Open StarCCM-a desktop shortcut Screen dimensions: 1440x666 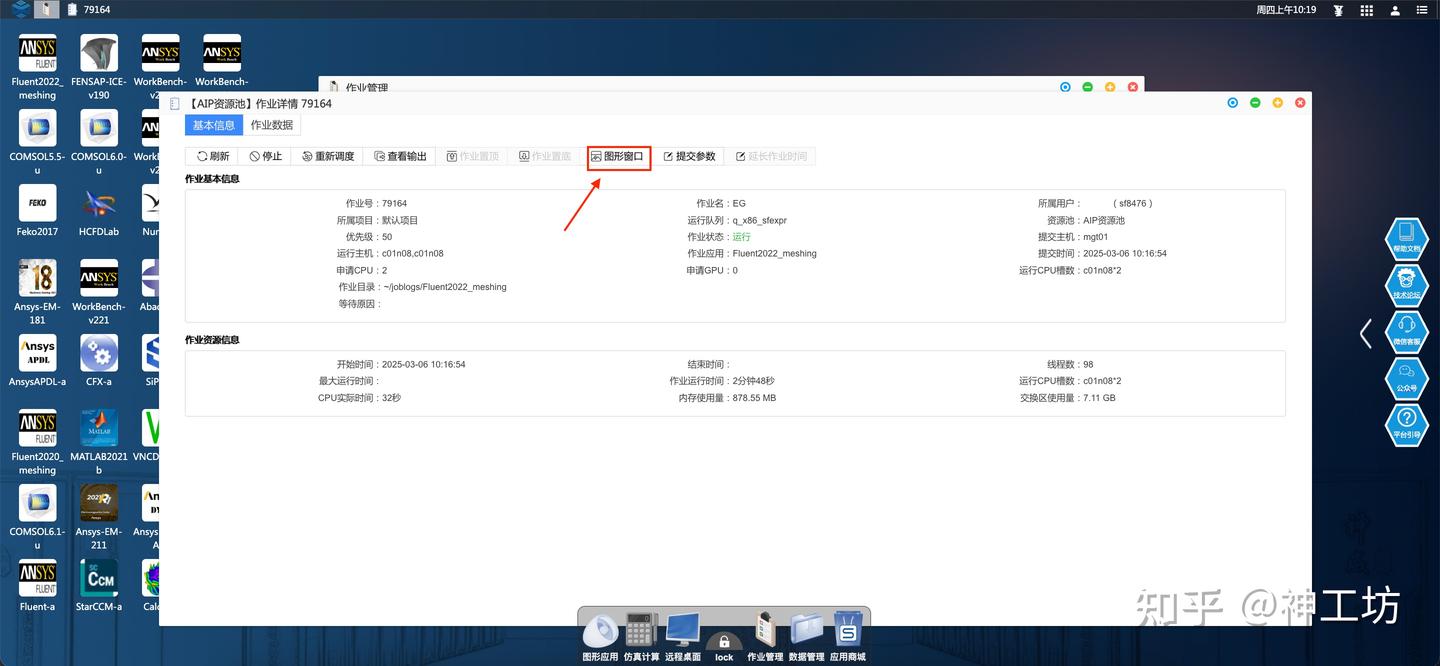pos(99,586)
